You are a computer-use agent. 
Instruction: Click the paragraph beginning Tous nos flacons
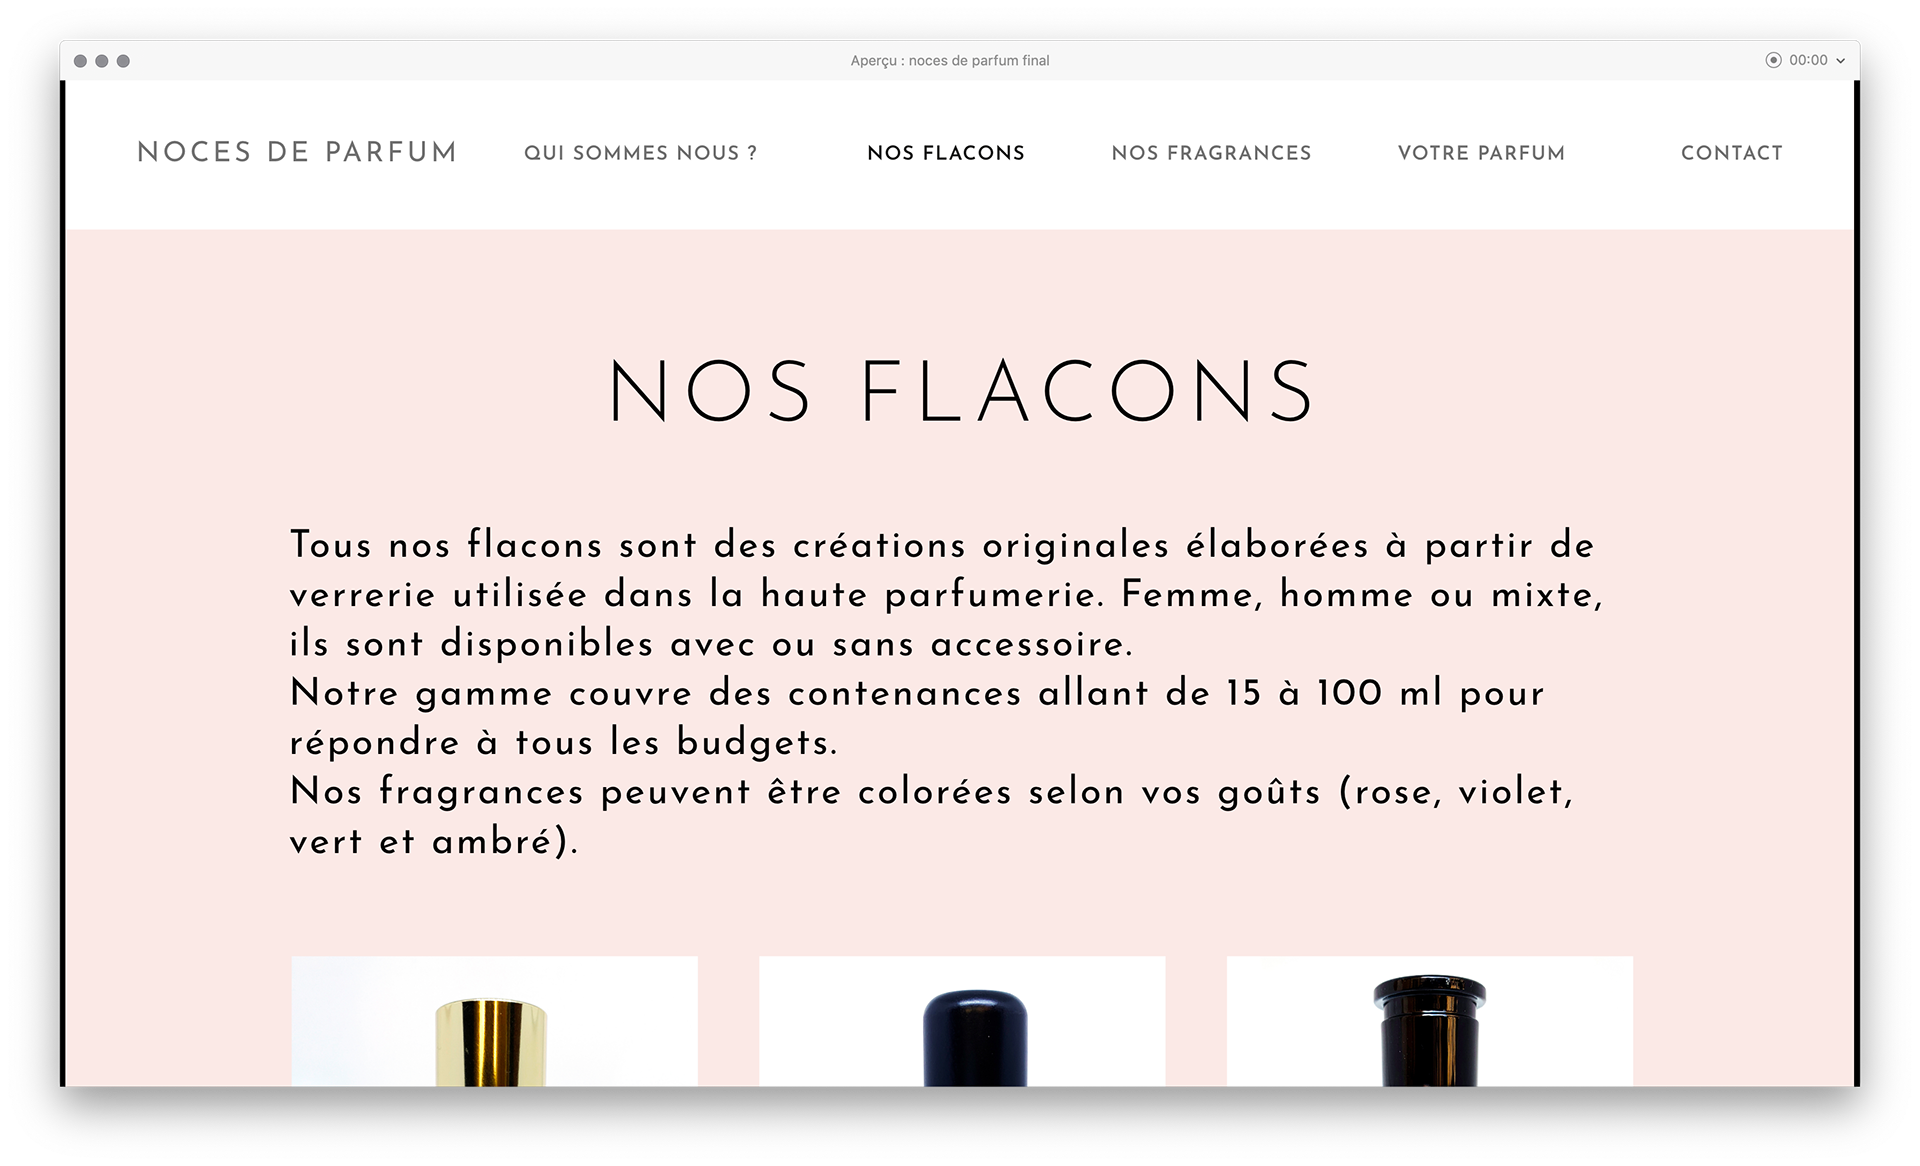coord(946,594)
